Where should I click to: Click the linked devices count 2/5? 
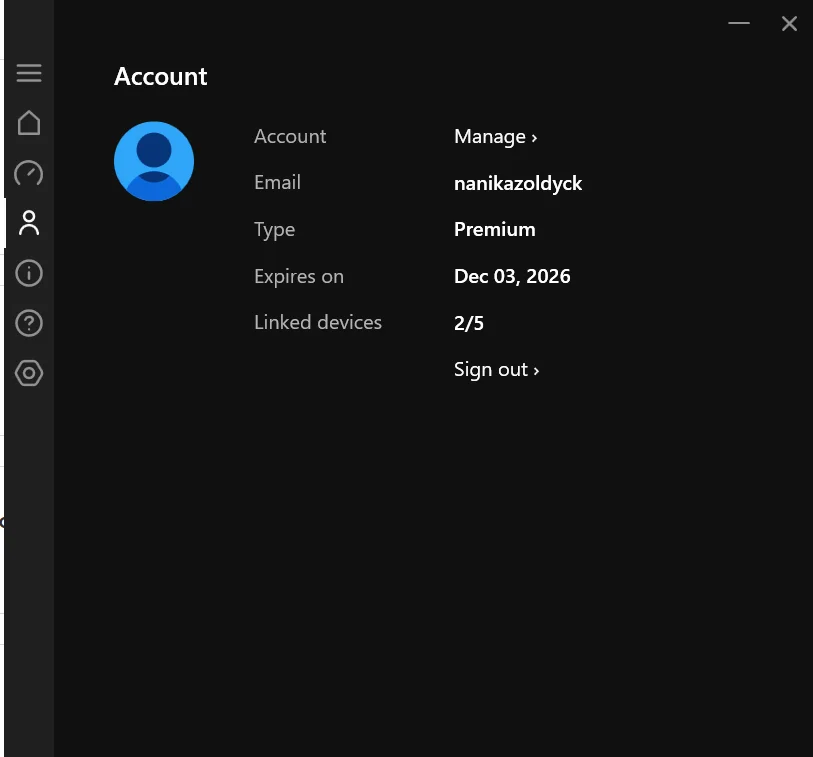(469, 323)
